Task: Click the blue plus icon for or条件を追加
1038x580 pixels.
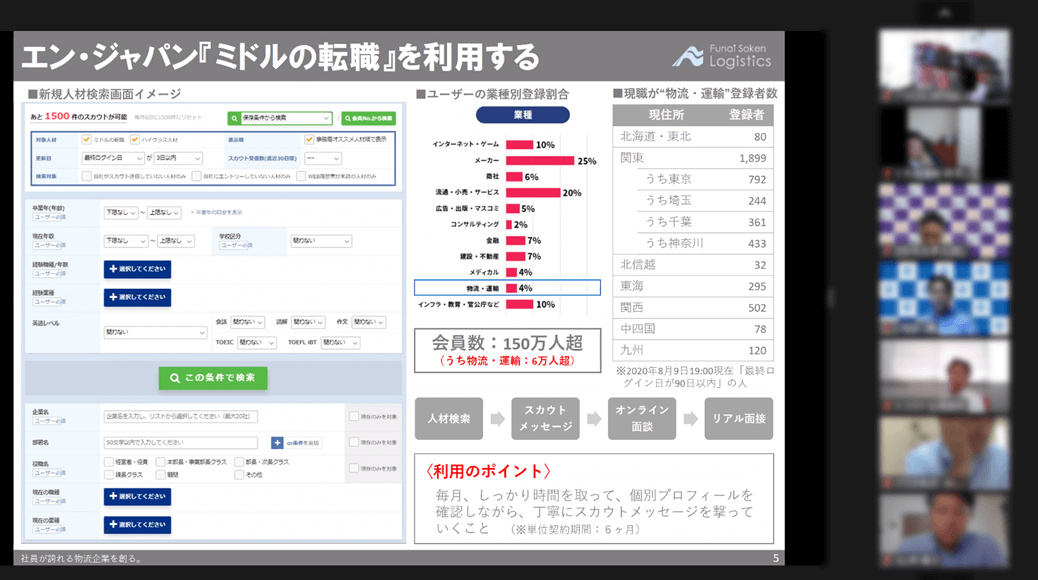Action: tap(277, 442)
